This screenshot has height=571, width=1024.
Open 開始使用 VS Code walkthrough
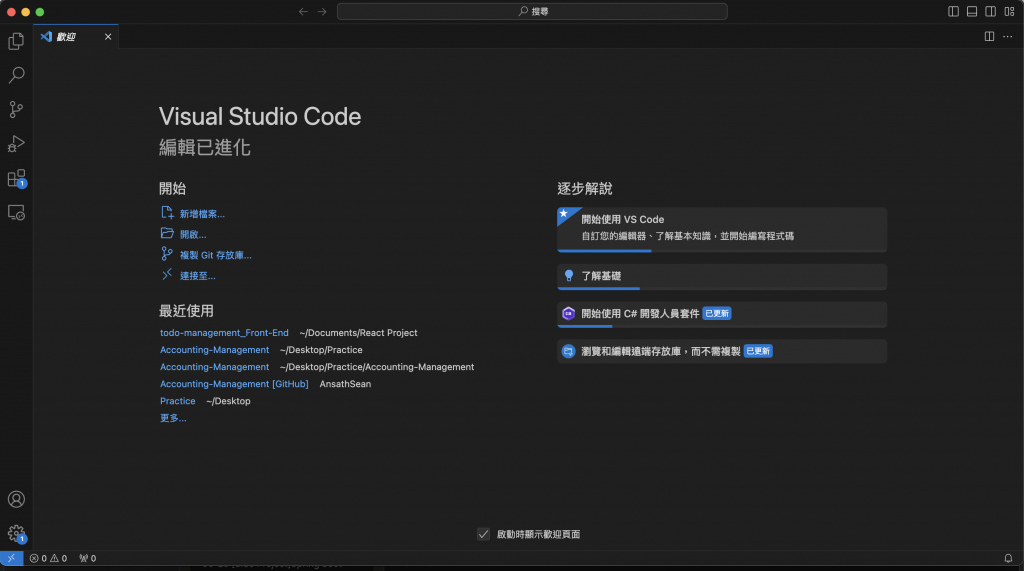tap(722, 229)
